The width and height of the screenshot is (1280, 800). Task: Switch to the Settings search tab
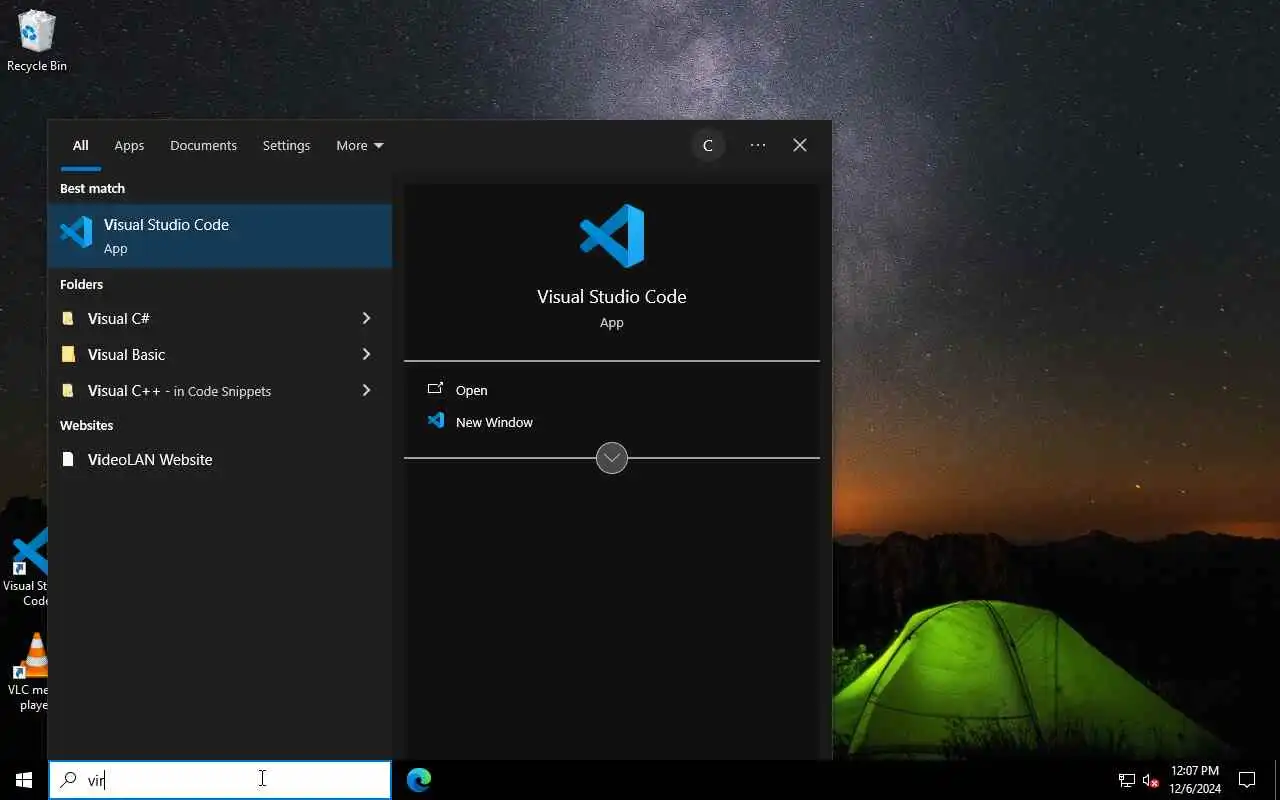tap(286, 145)
